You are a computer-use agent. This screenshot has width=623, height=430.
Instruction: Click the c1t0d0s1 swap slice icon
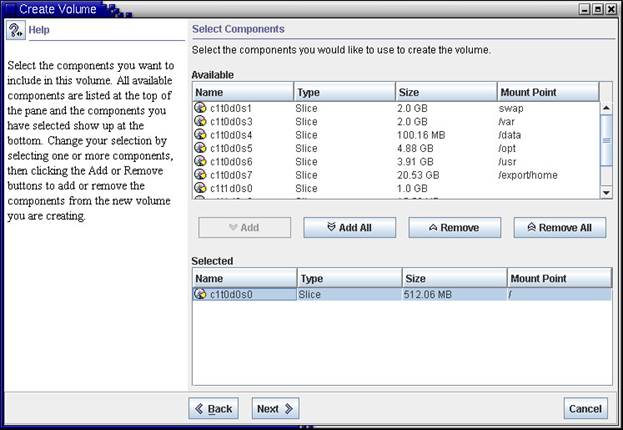pos(200,106)
